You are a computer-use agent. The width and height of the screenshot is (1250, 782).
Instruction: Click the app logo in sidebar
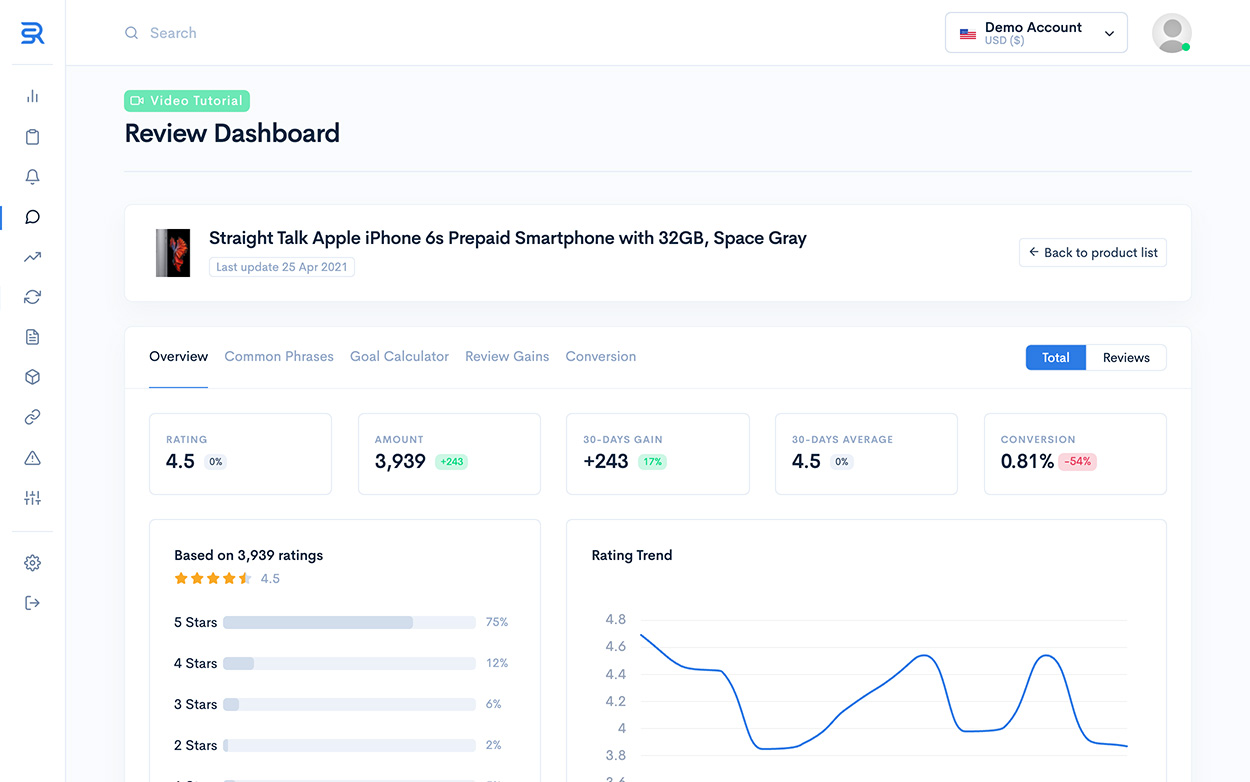coord(33,33)
